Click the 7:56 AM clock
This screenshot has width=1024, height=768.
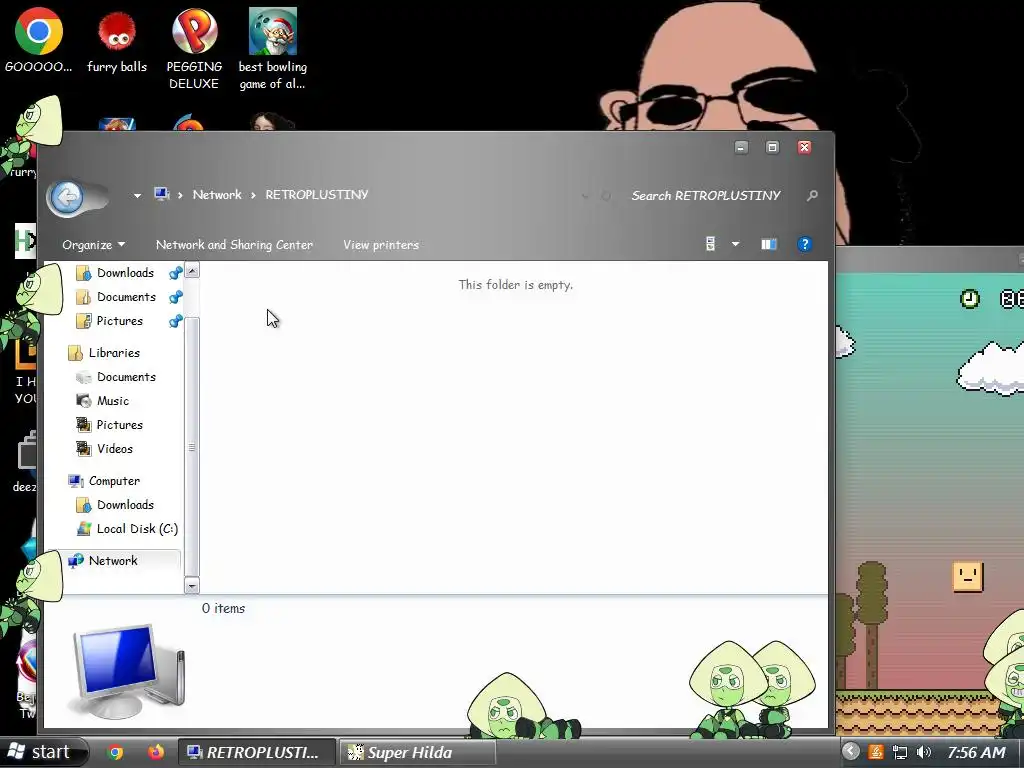(x=976, y=752)
